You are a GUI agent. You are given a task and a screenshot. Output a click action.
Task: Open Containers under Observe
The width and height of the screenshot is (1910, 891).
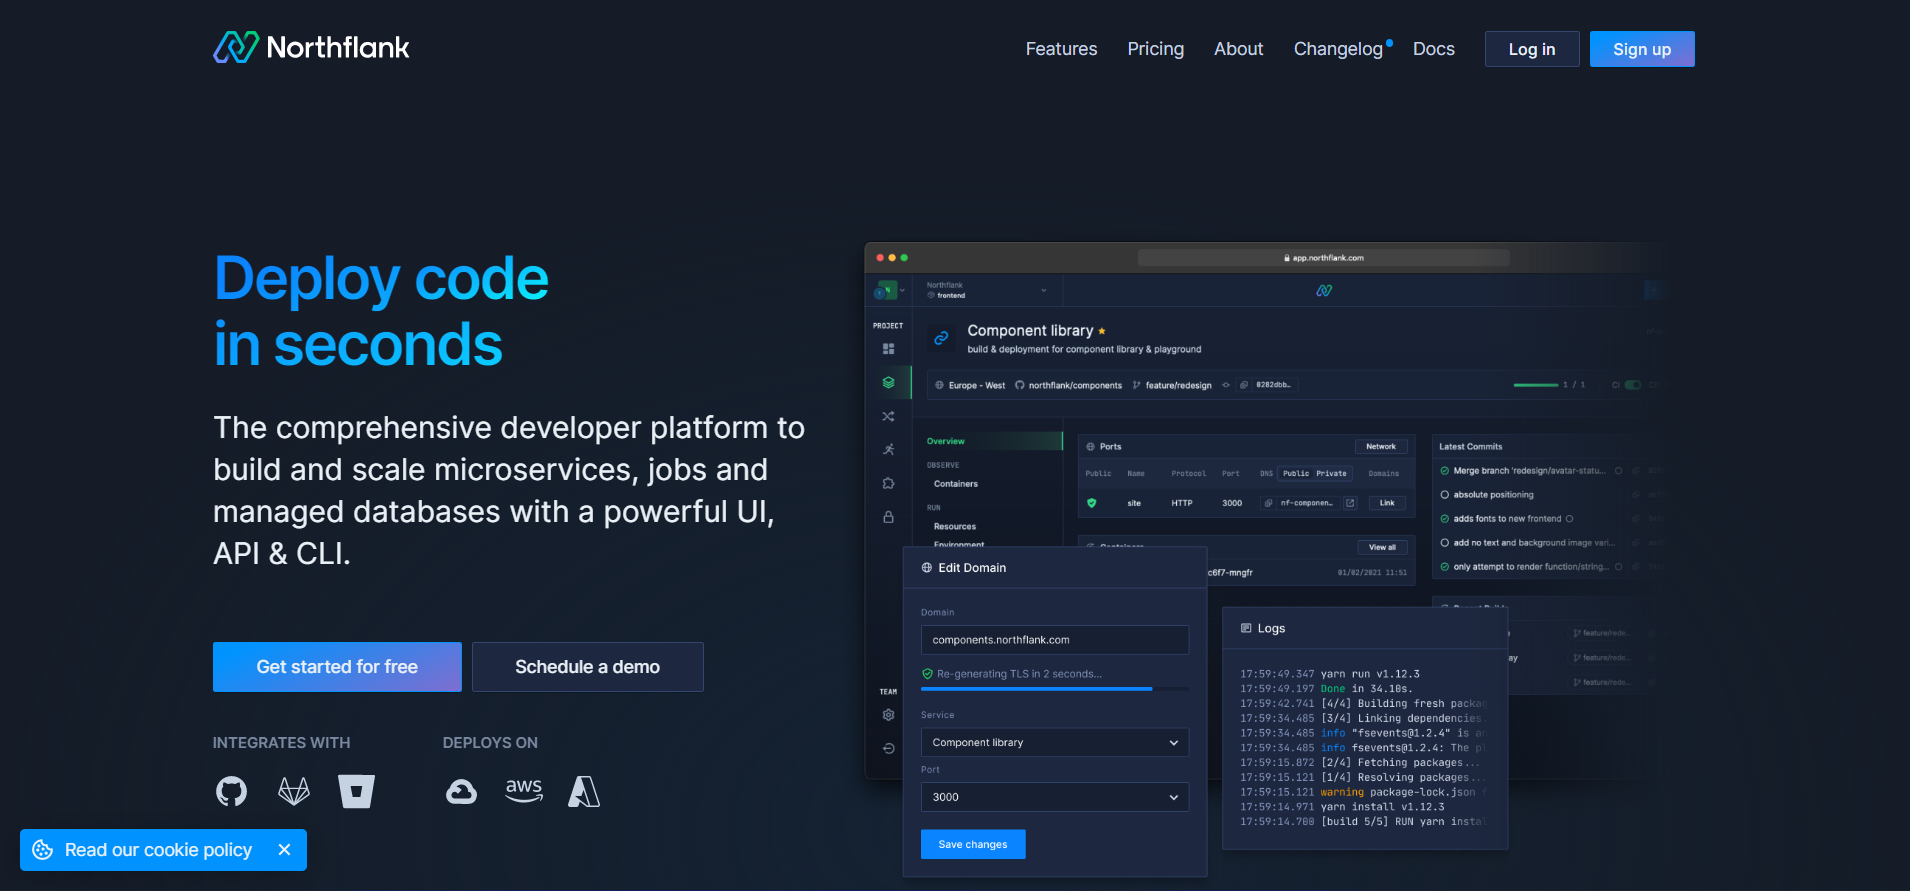[x=956, y=484]
